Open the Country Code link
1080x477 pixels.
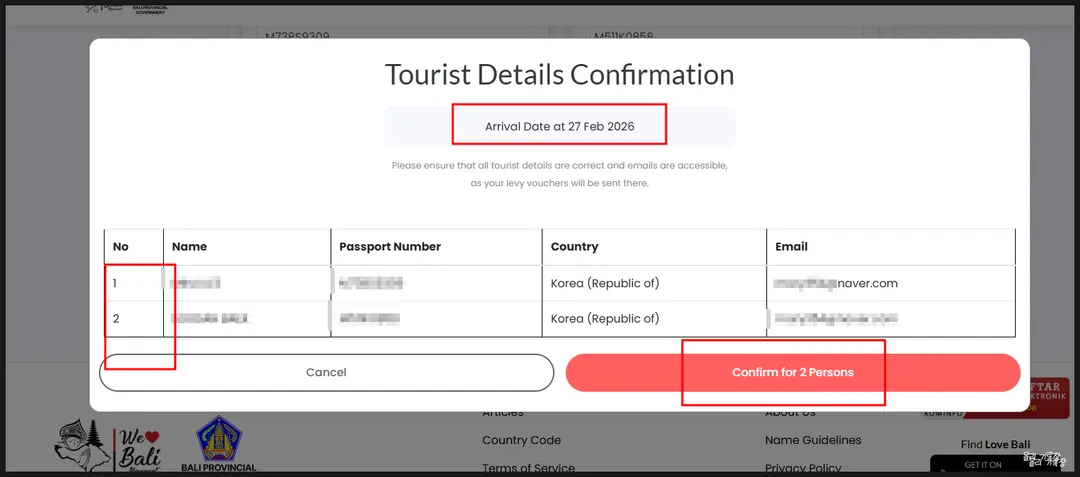click(x=521, y=440)
